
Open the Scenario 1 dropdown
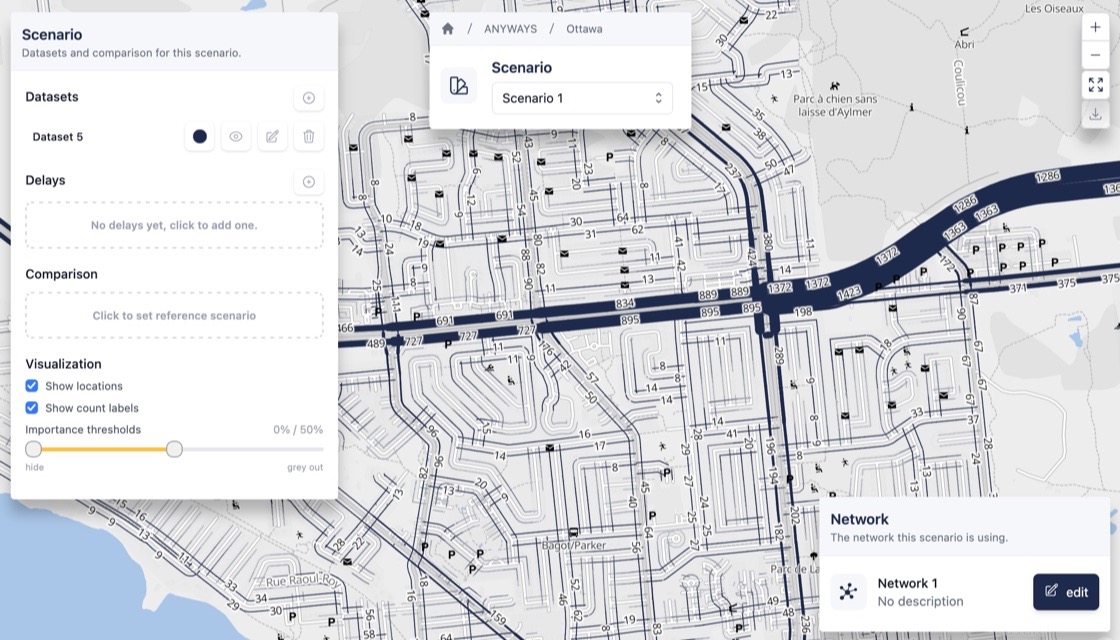click(582, 98)
